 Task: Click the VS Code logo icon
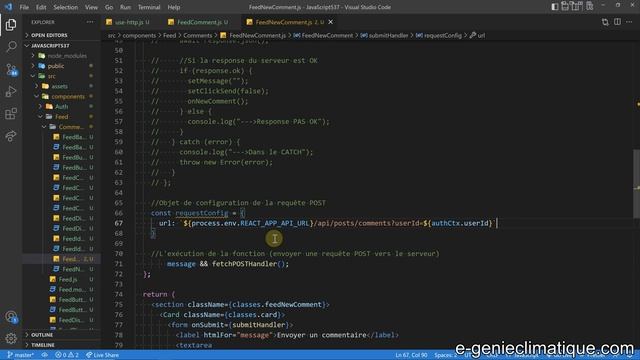[x=8, y=7]
